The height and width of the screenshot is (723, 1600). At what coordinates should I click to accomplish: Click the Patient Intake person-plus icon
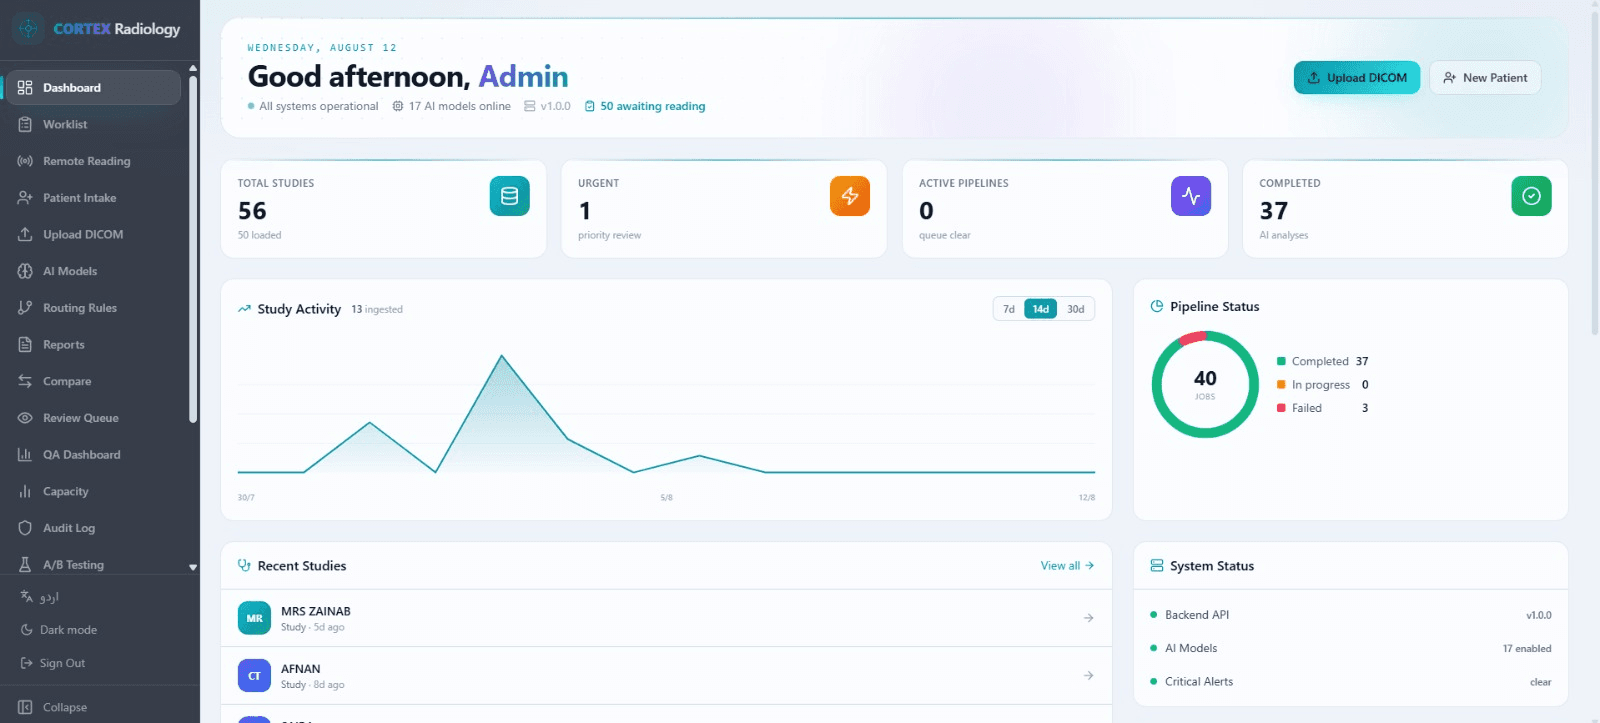tap(25, 198)
